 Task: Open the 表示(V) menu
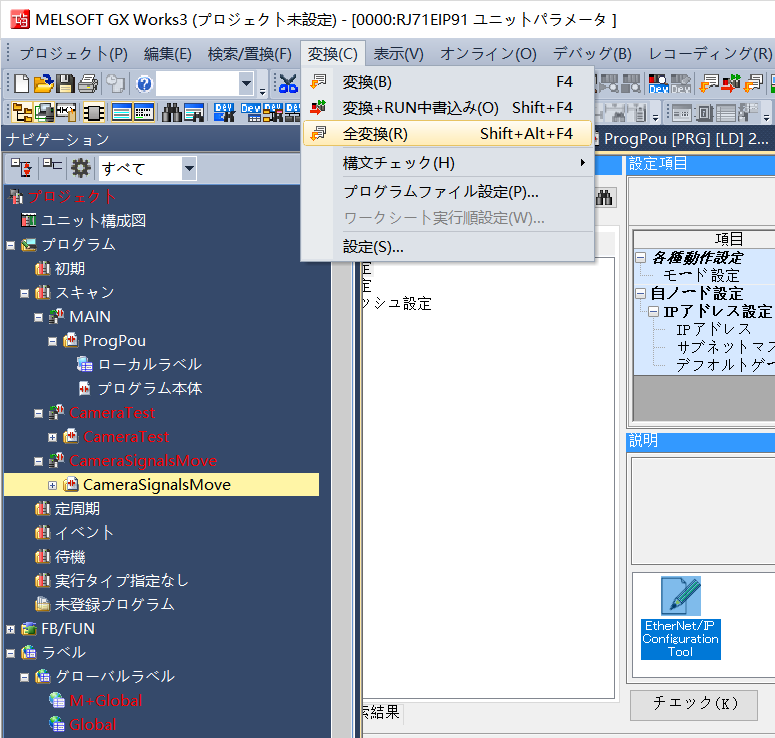pos(398,53)
